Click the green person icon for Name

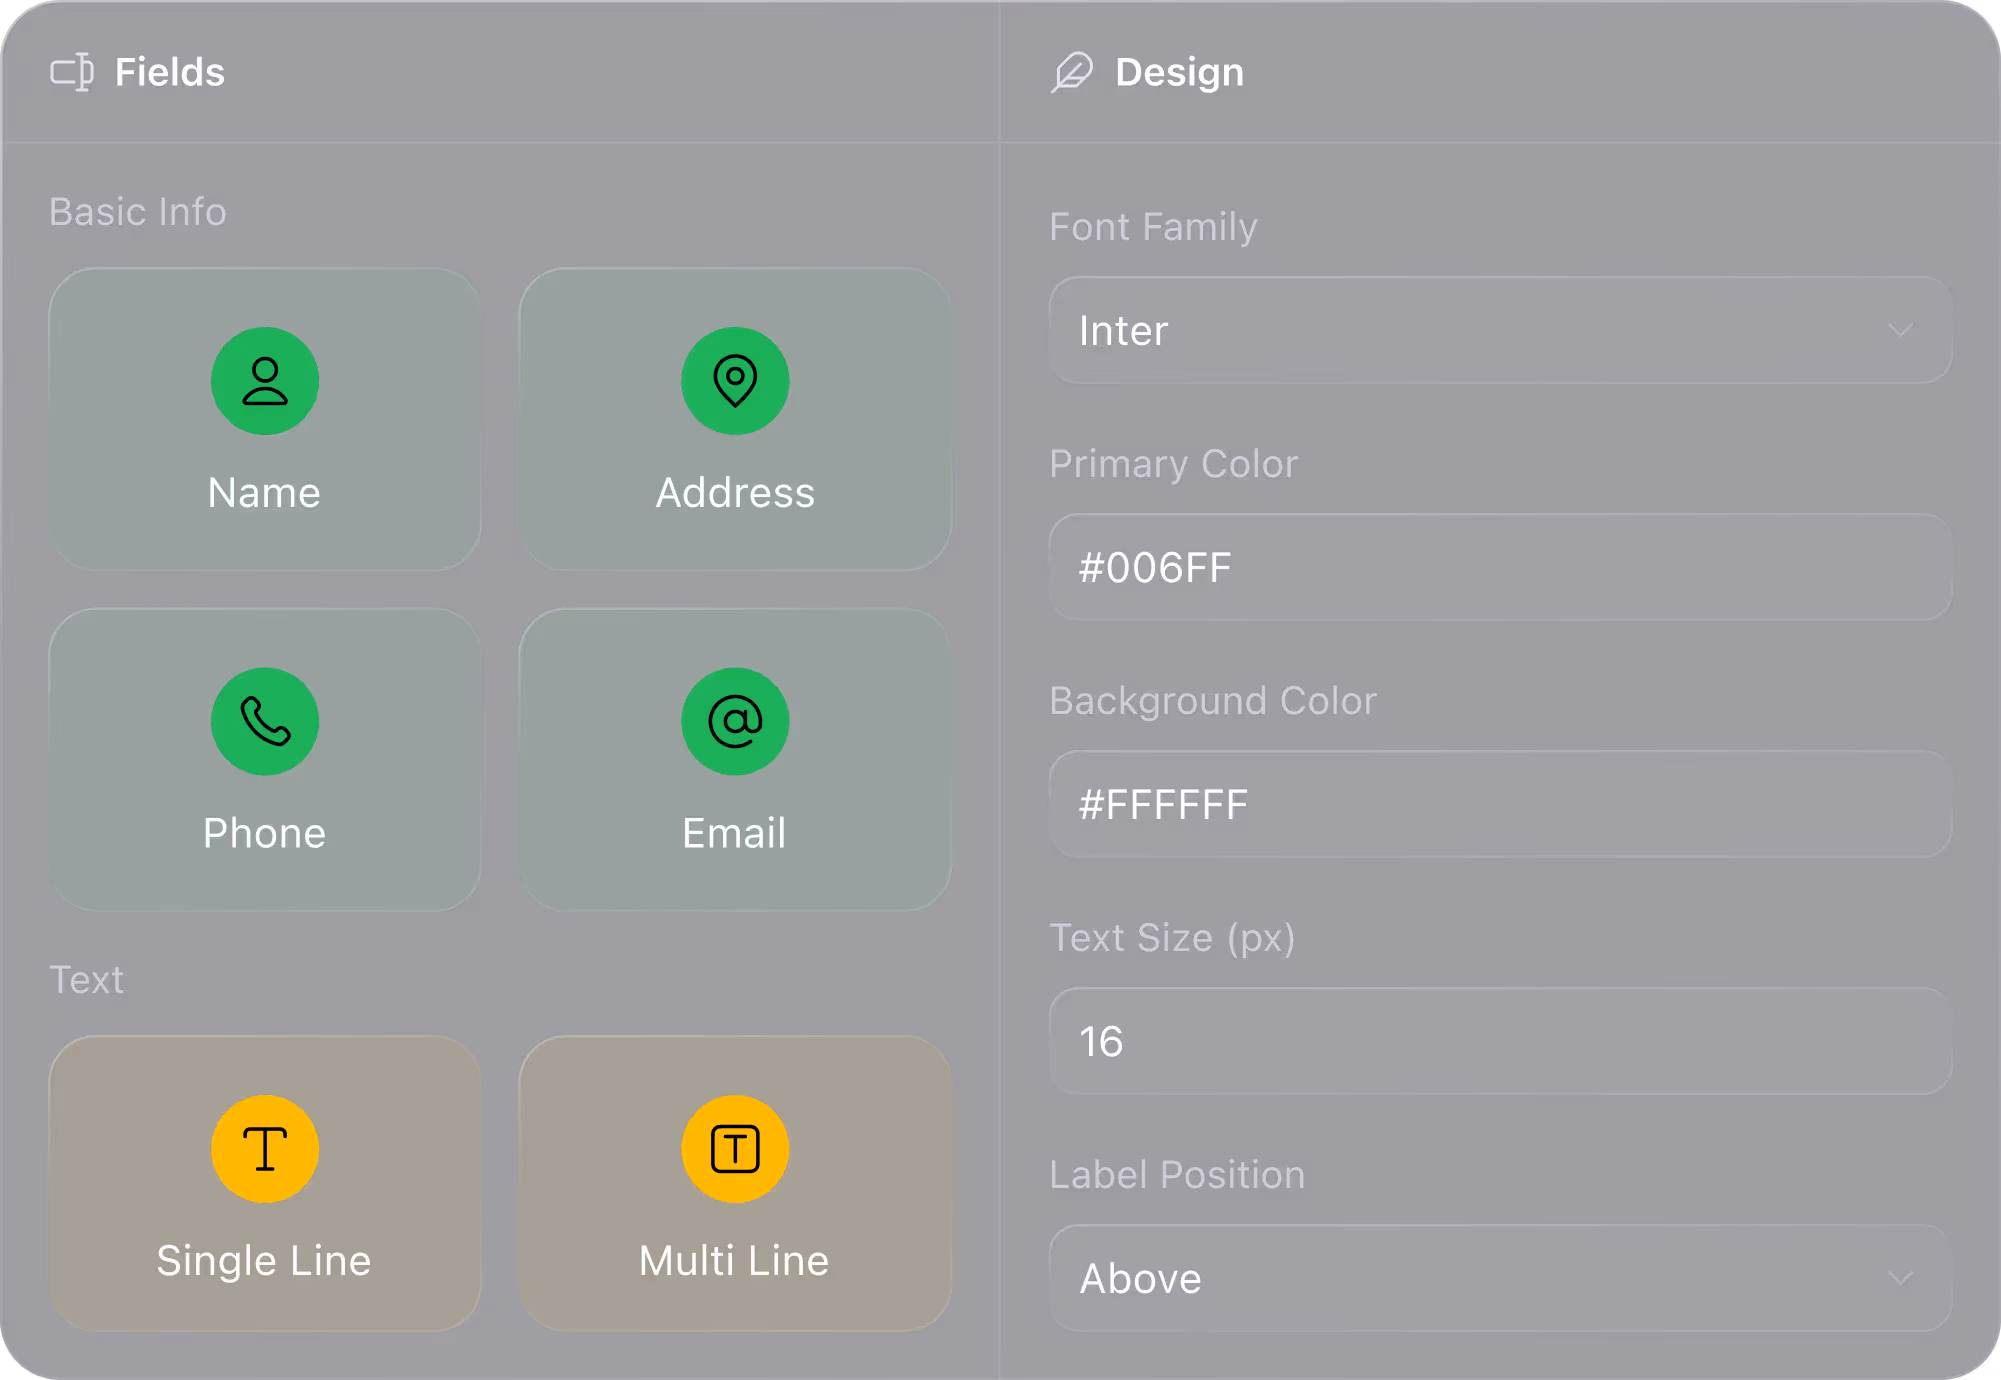[265, 381]
